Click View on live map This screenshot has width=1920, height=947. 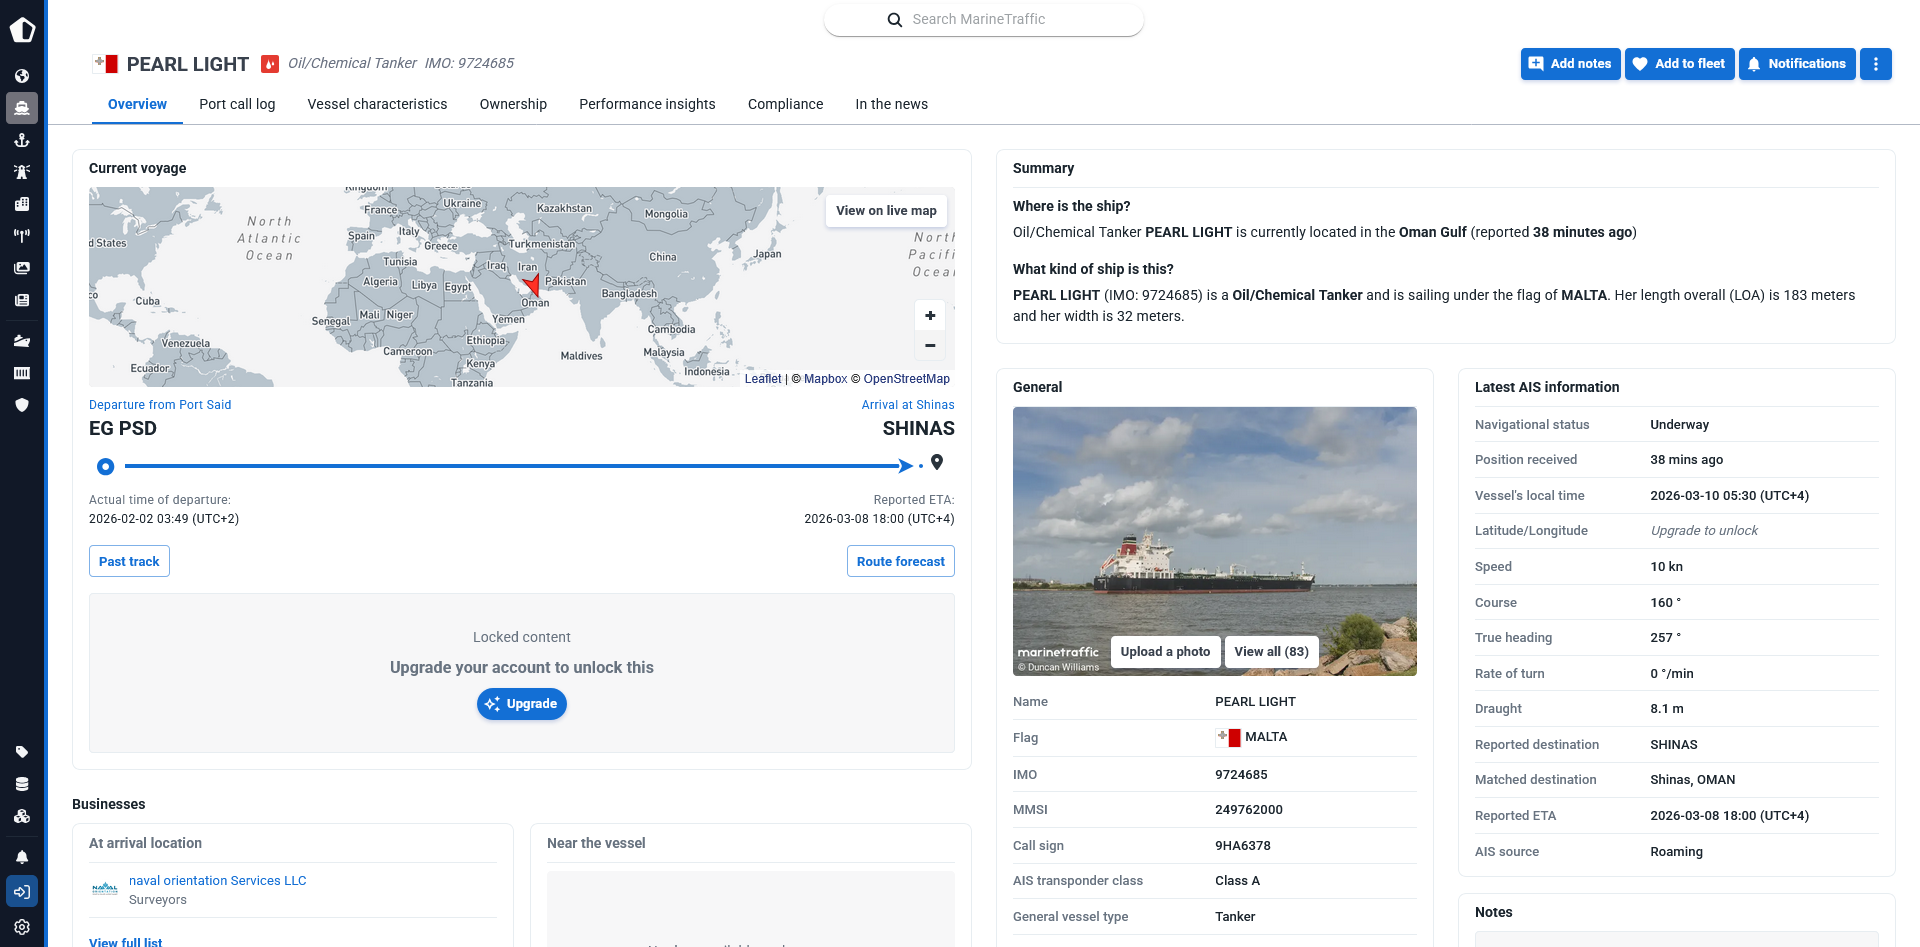tap(886, 211)
